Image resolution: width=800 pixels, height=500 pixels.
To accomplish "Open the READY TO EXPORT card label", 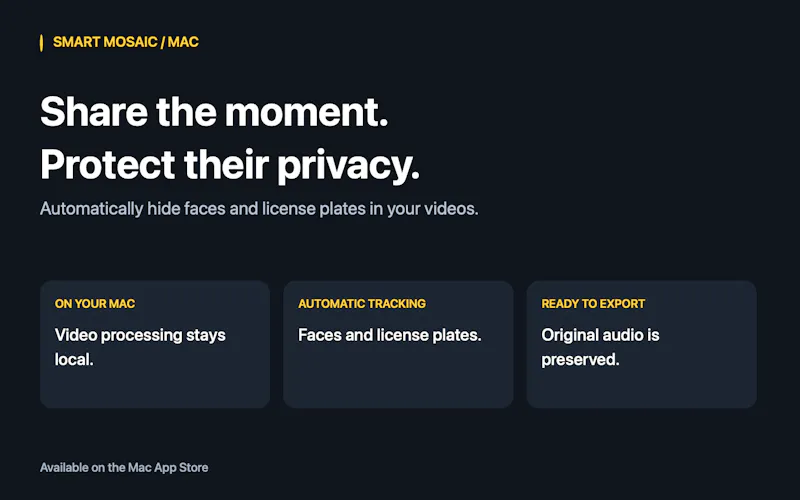I will click(593, 304).
